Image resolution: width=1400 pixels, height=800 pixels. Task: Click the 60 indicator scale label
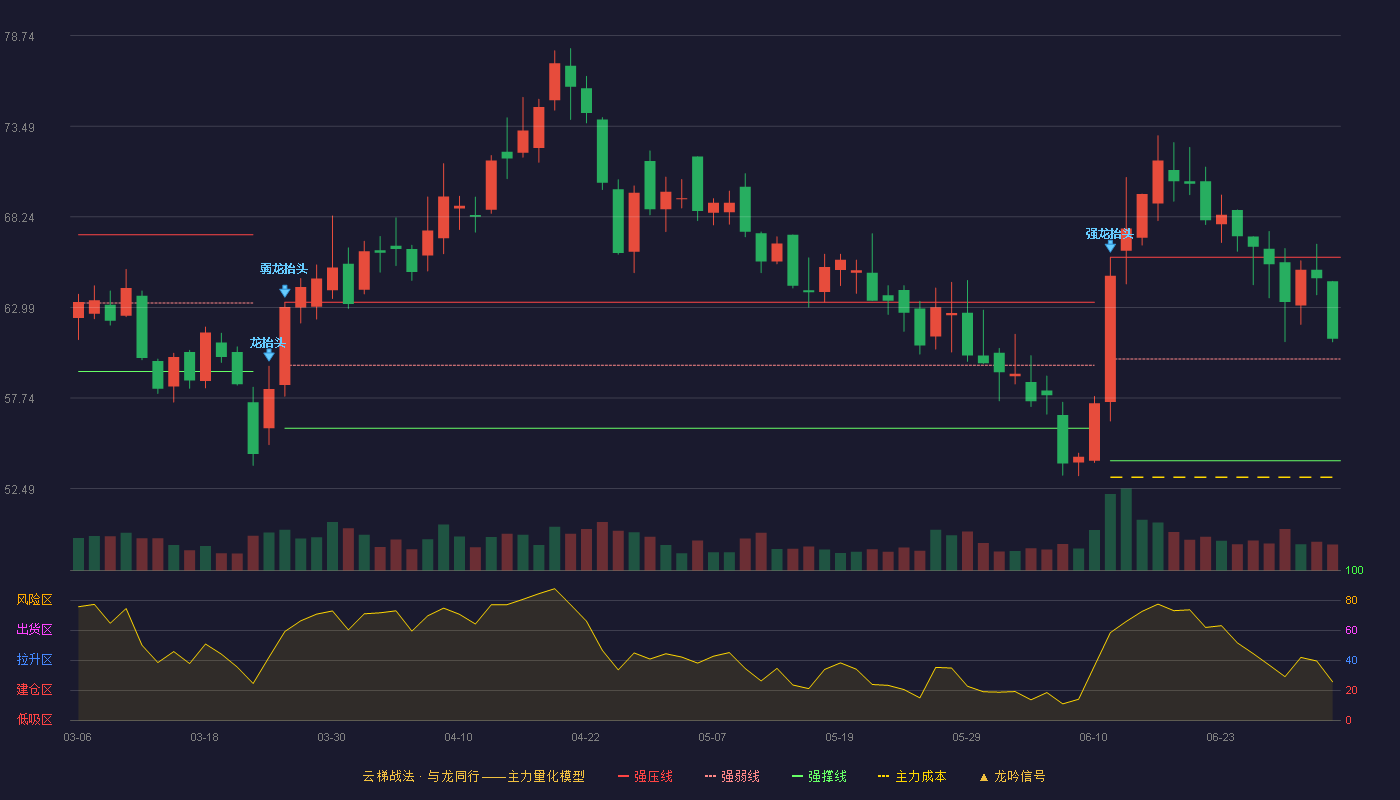click(x=1351, y=631)
